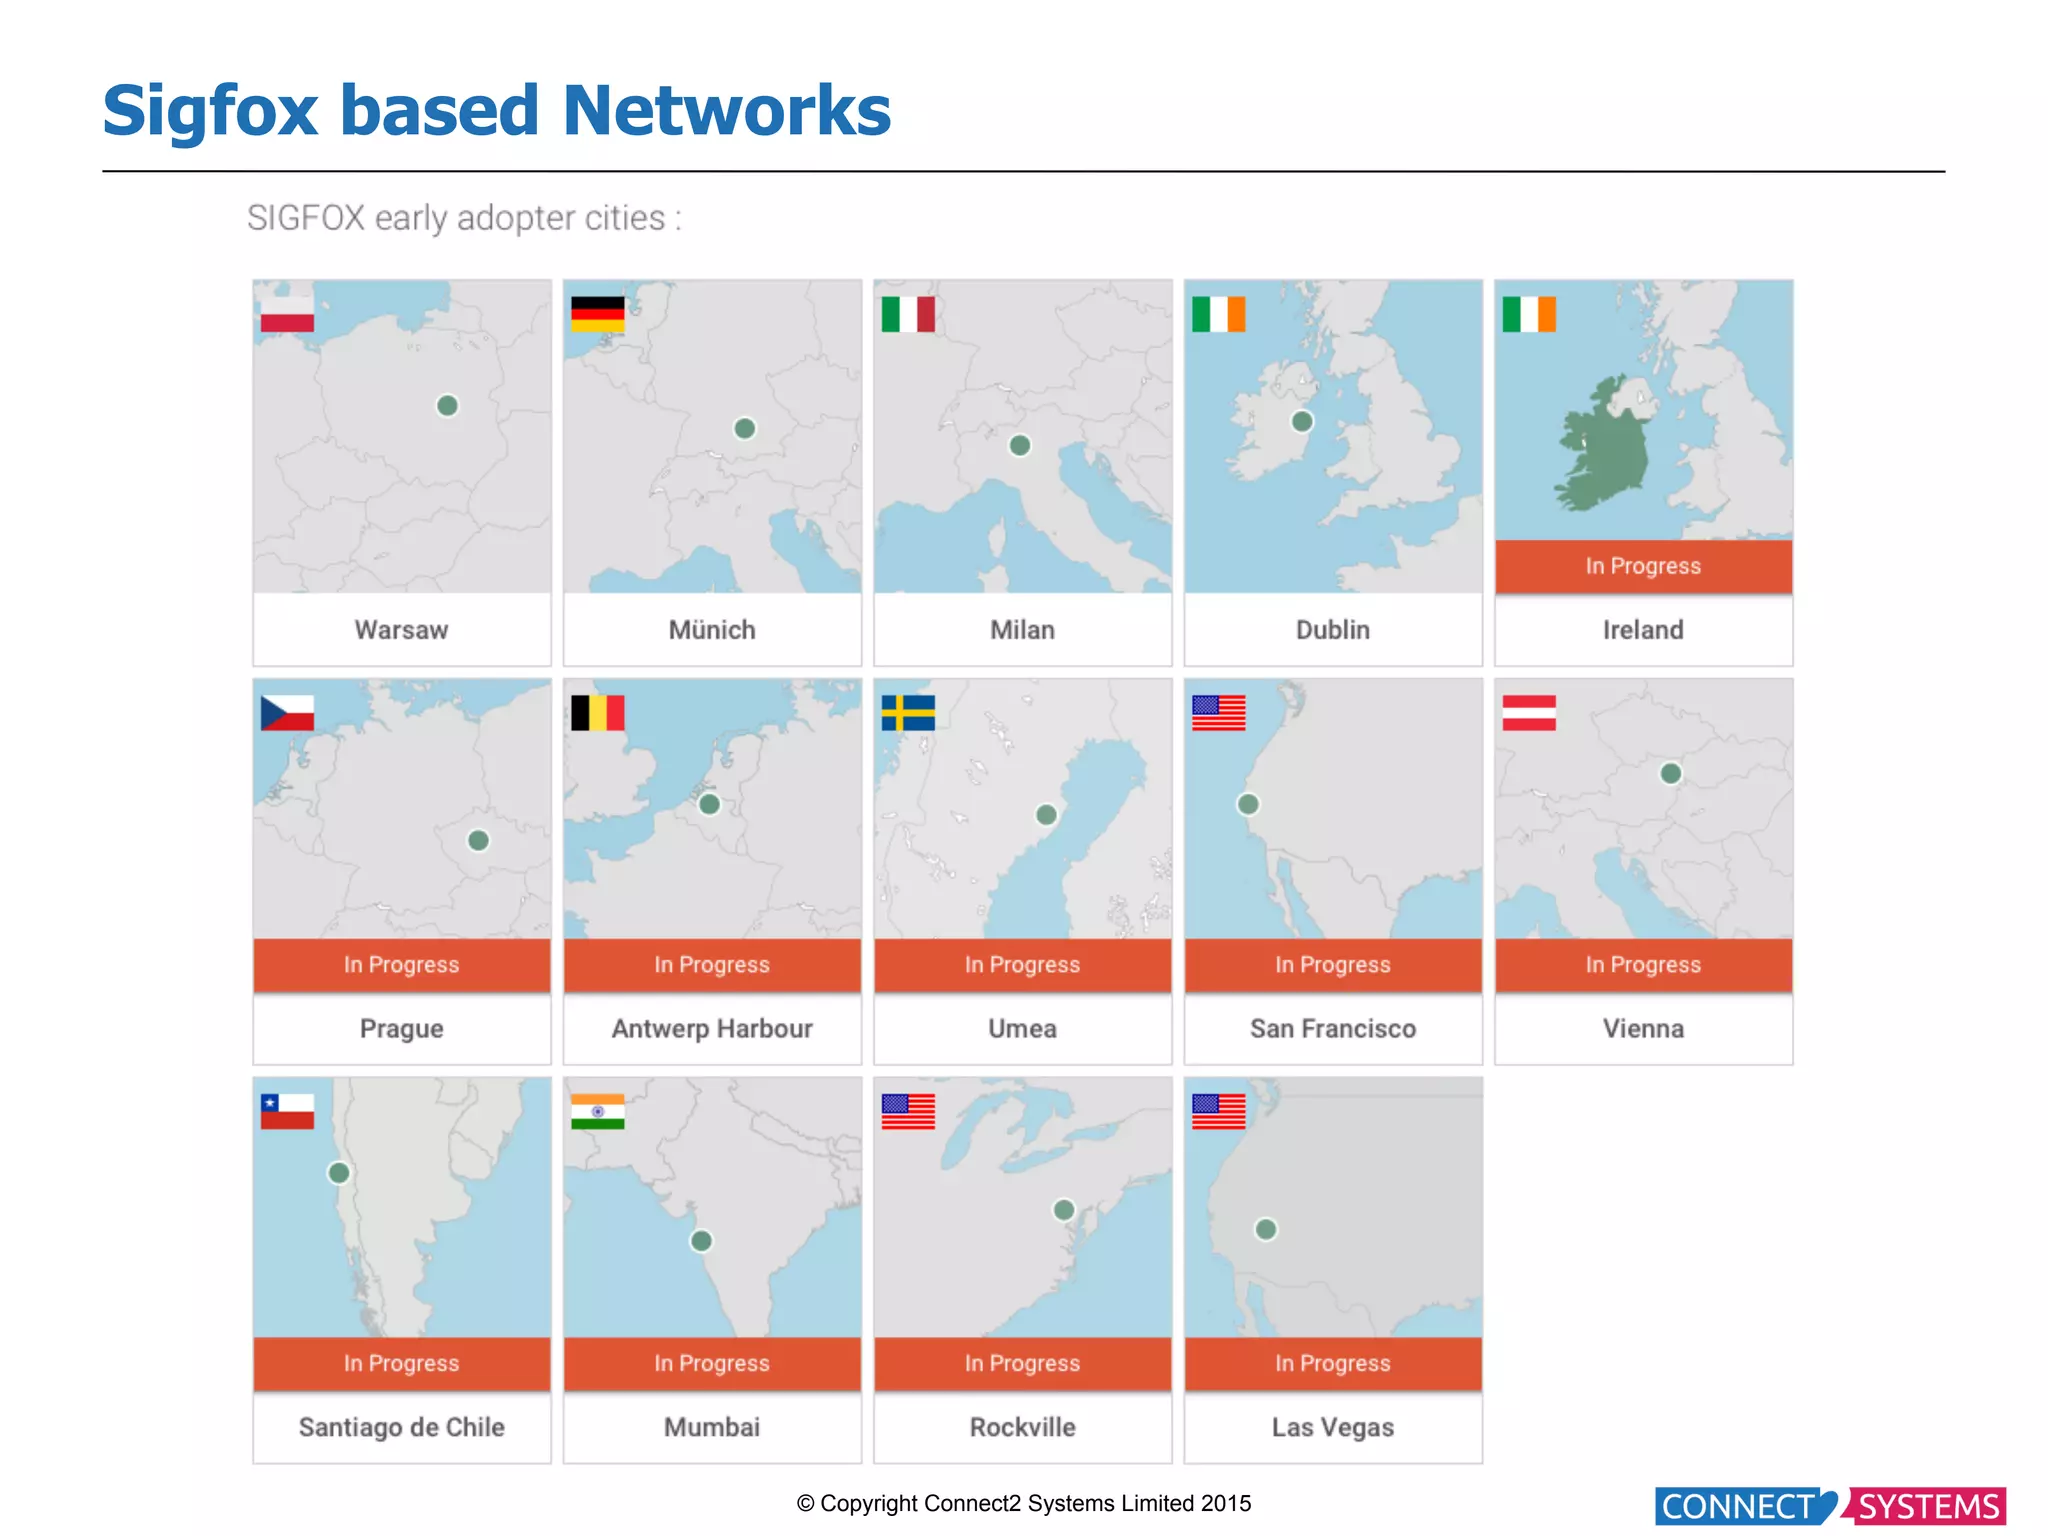2048x1536 pixels.
Task: Click the Irish flag on Ireland card
Action: pyautogui.click(x=1529, y=314)
